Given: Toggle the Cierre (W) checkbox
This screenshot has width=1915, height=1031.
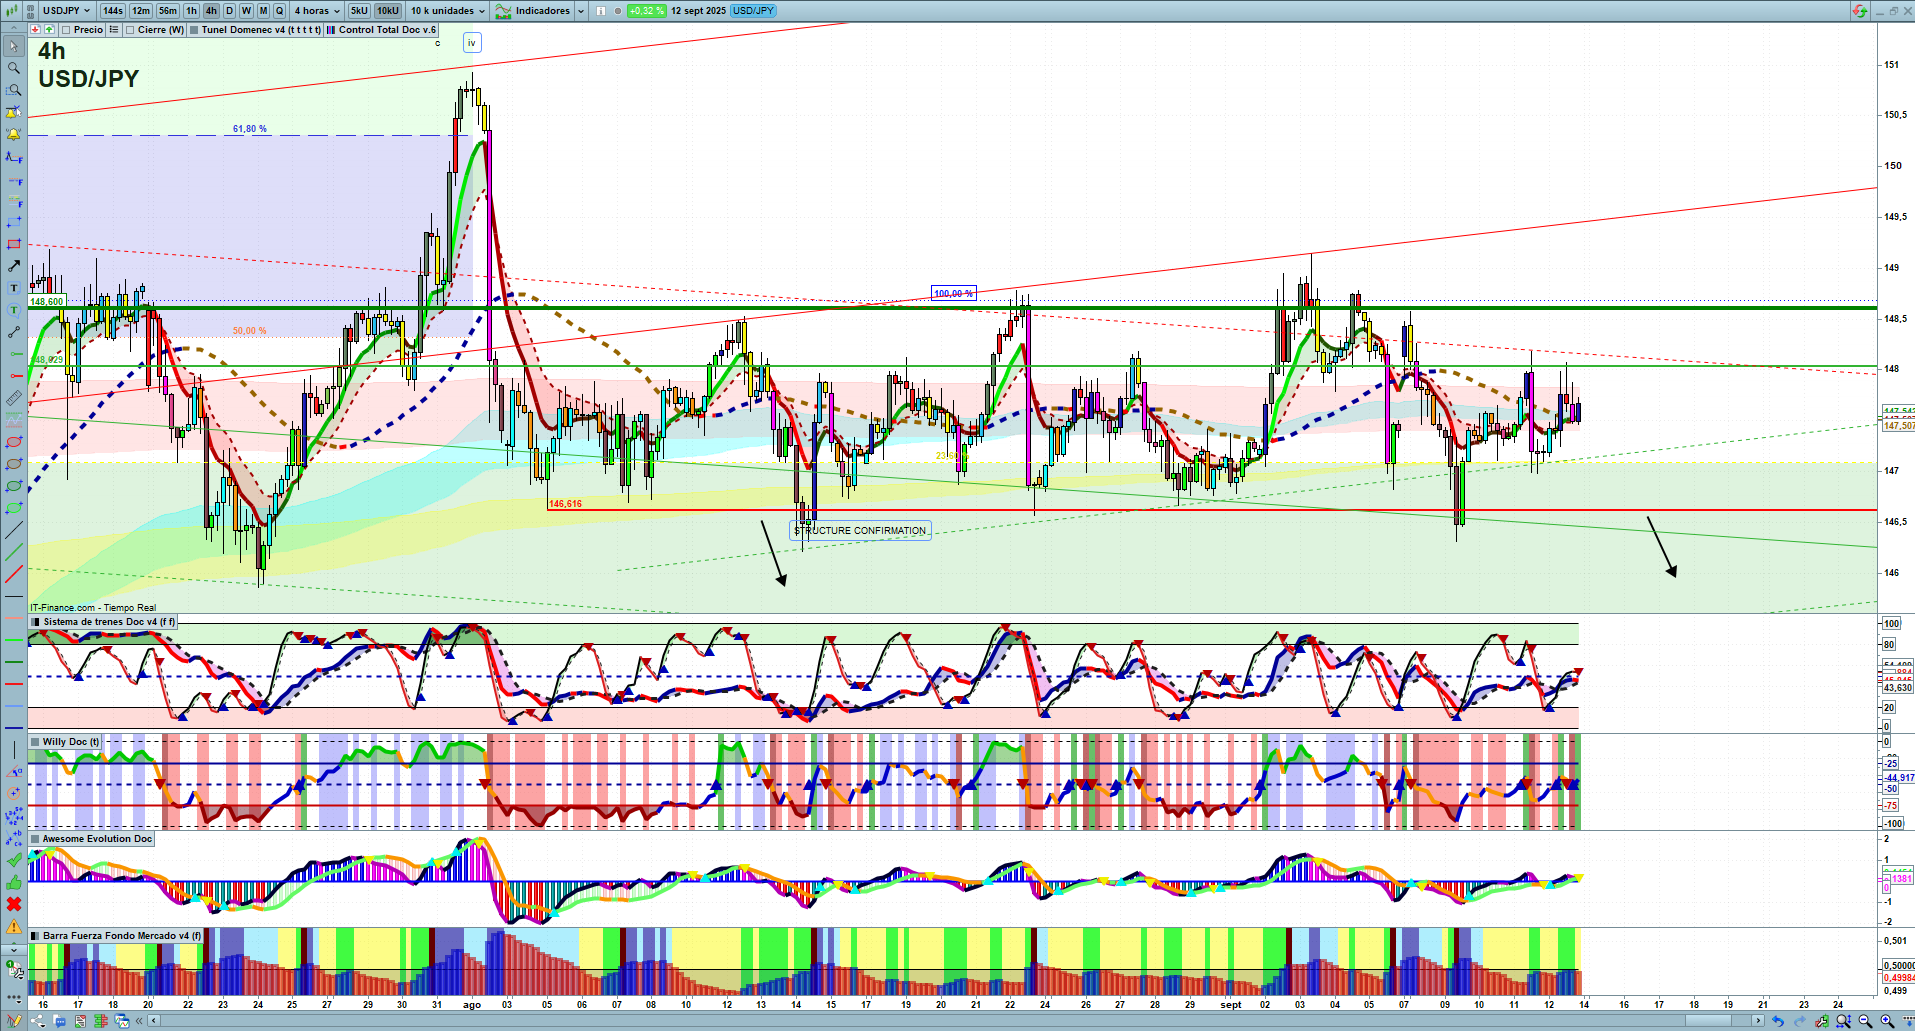Looking at the screenshot, I should tap(130, 30).
